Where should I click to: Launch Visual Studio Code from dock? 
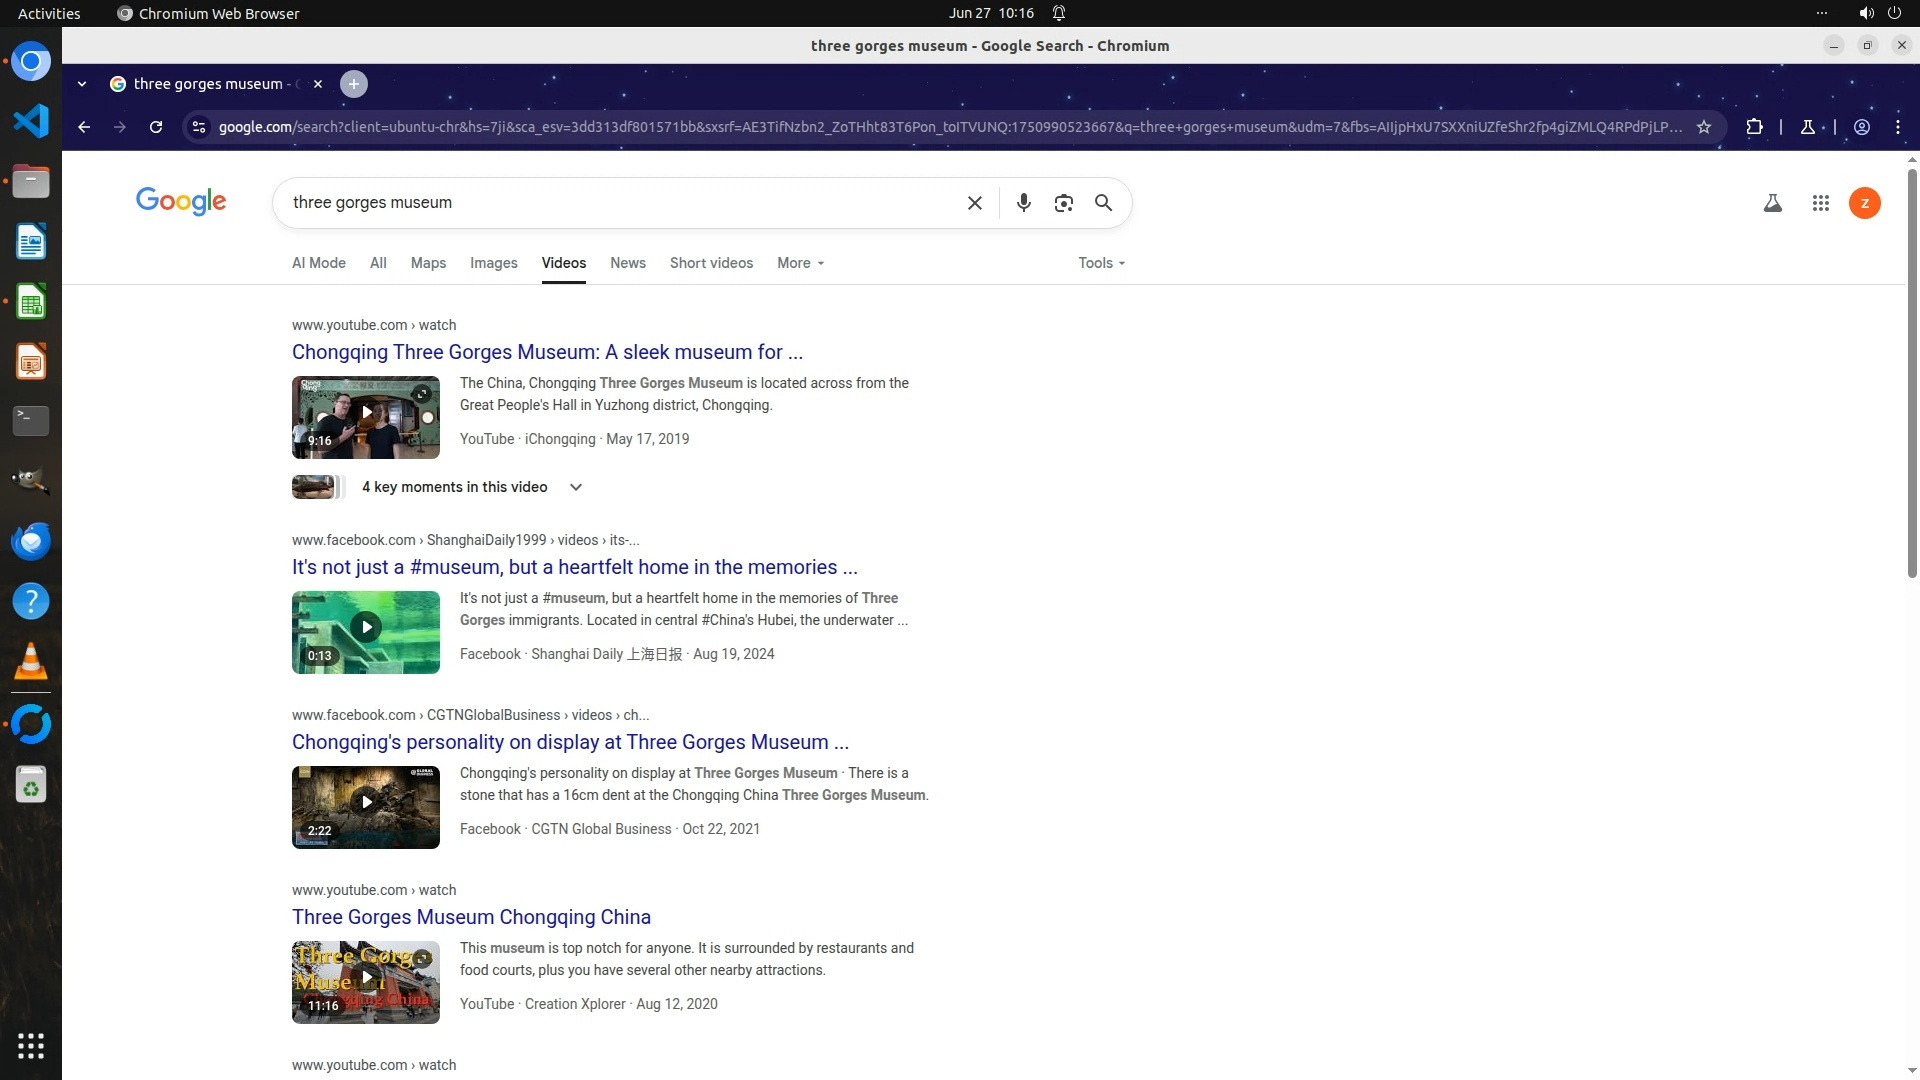coord(31,121)
